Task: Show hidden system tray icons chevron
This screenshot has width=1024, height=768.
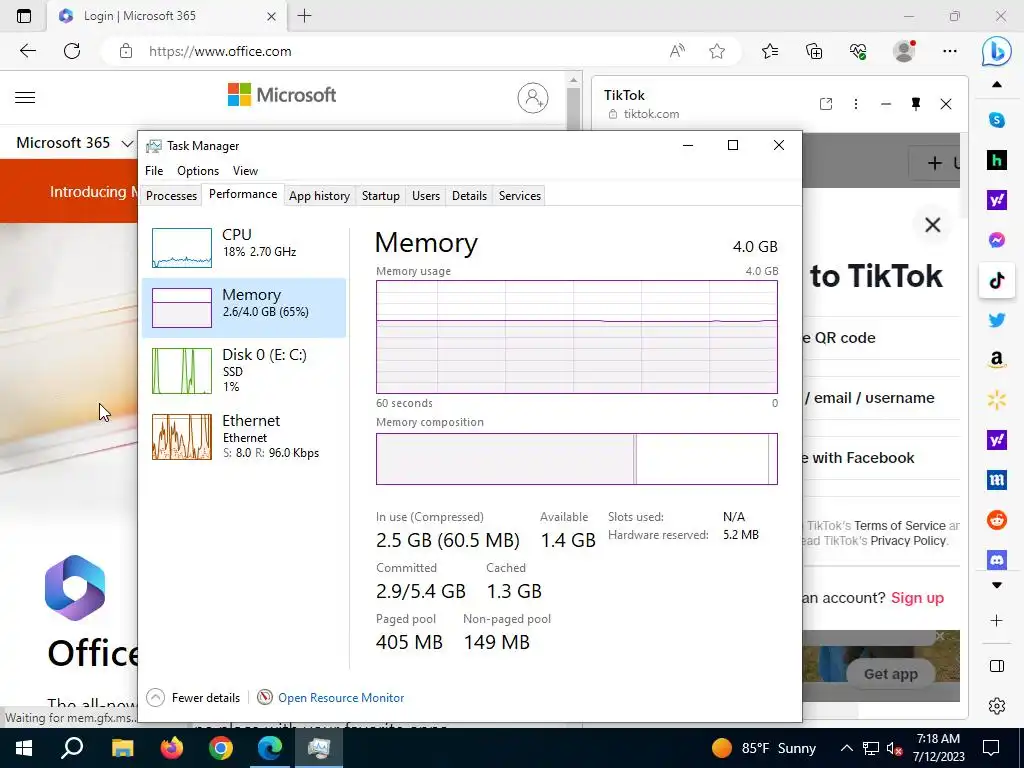Action: point(846,748)
